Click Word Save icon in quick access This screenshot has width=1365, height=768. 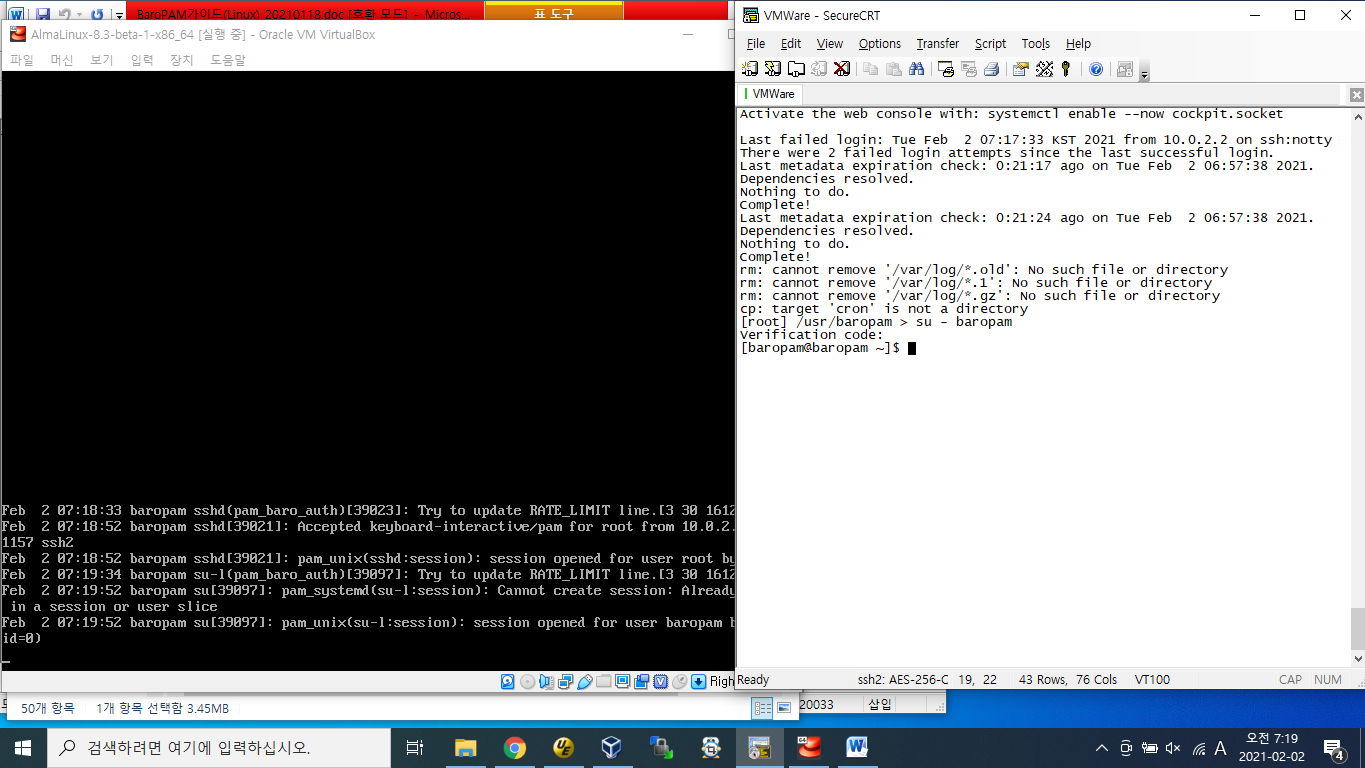[x=43, y=15]
